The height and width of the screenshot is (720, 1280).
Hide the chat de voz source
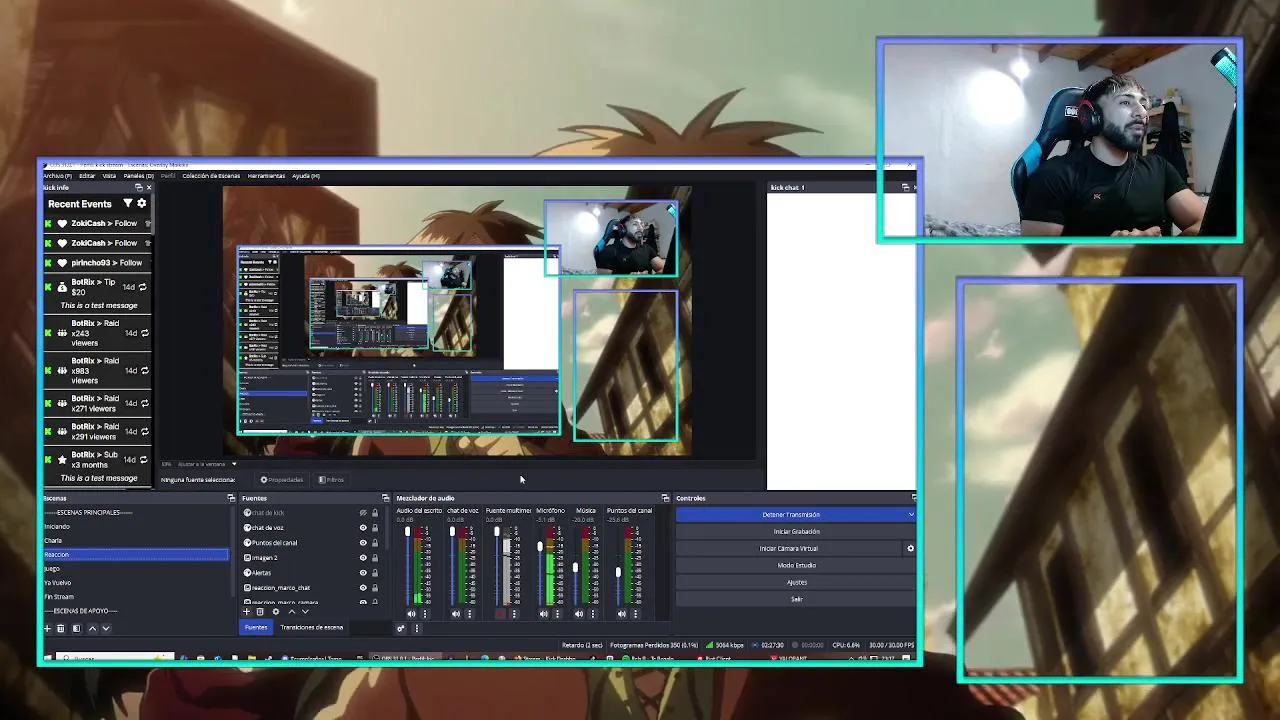tap(363, 528)
